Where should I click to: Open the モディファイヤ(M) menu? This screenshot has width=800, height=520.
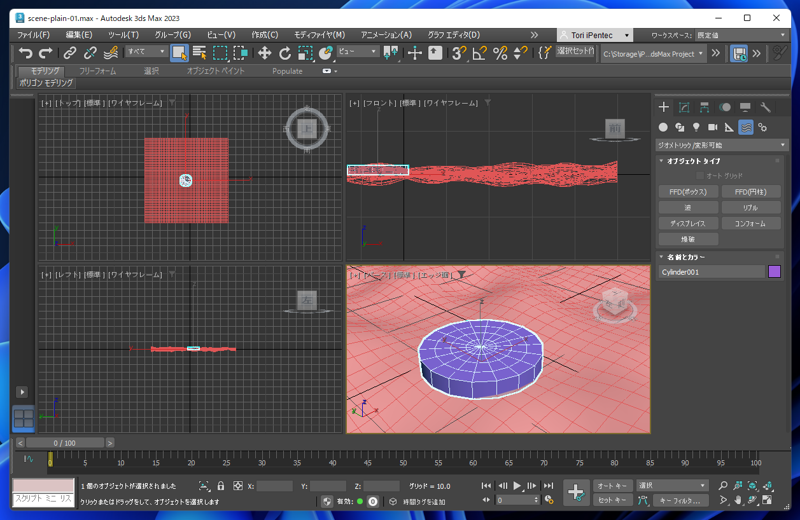[319, 35]
